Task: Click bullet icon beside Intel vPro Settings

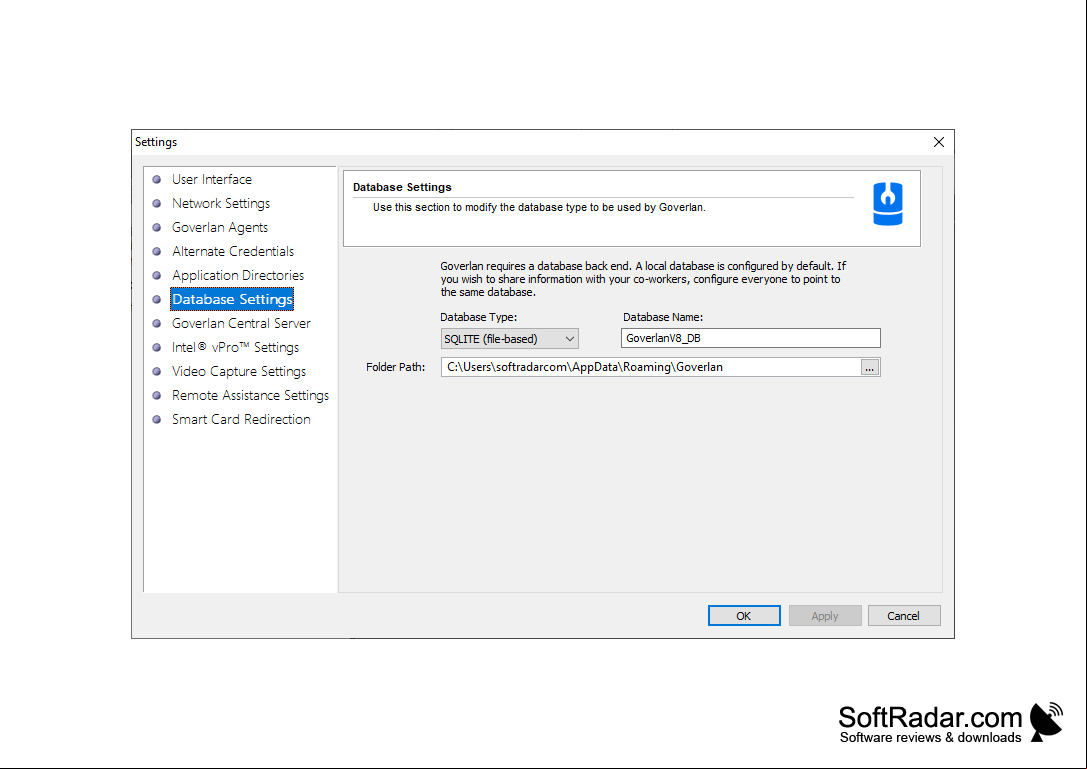Action: coord(157,347)
